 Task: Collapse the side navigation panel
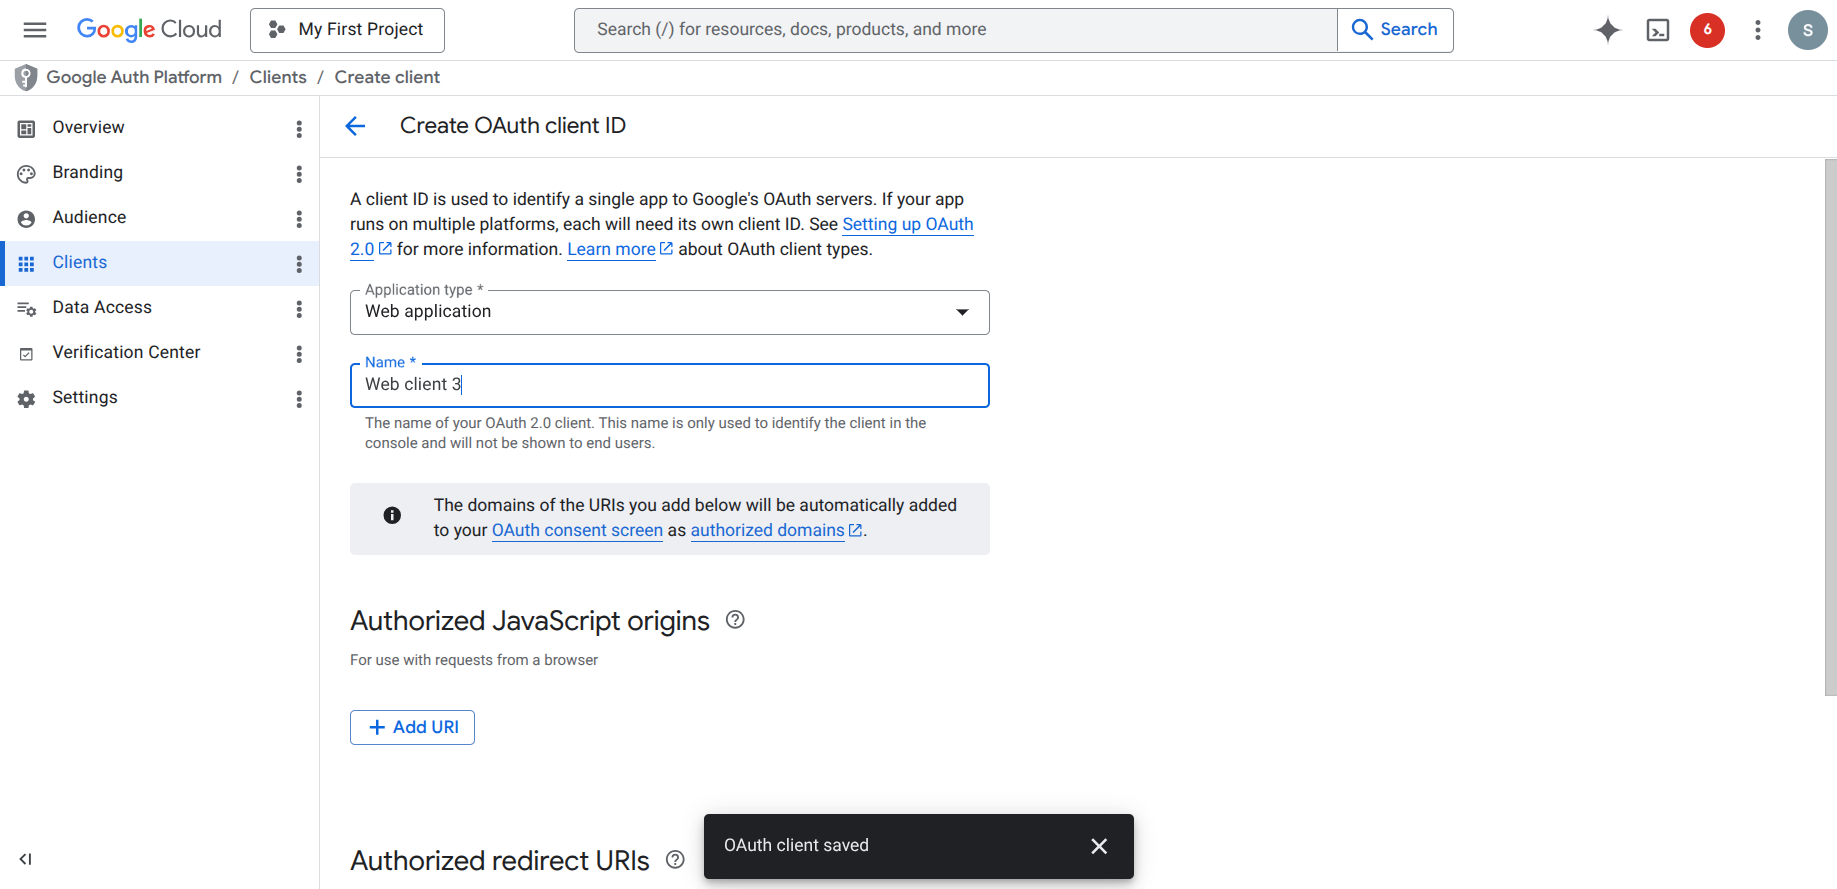coord(26,859)
